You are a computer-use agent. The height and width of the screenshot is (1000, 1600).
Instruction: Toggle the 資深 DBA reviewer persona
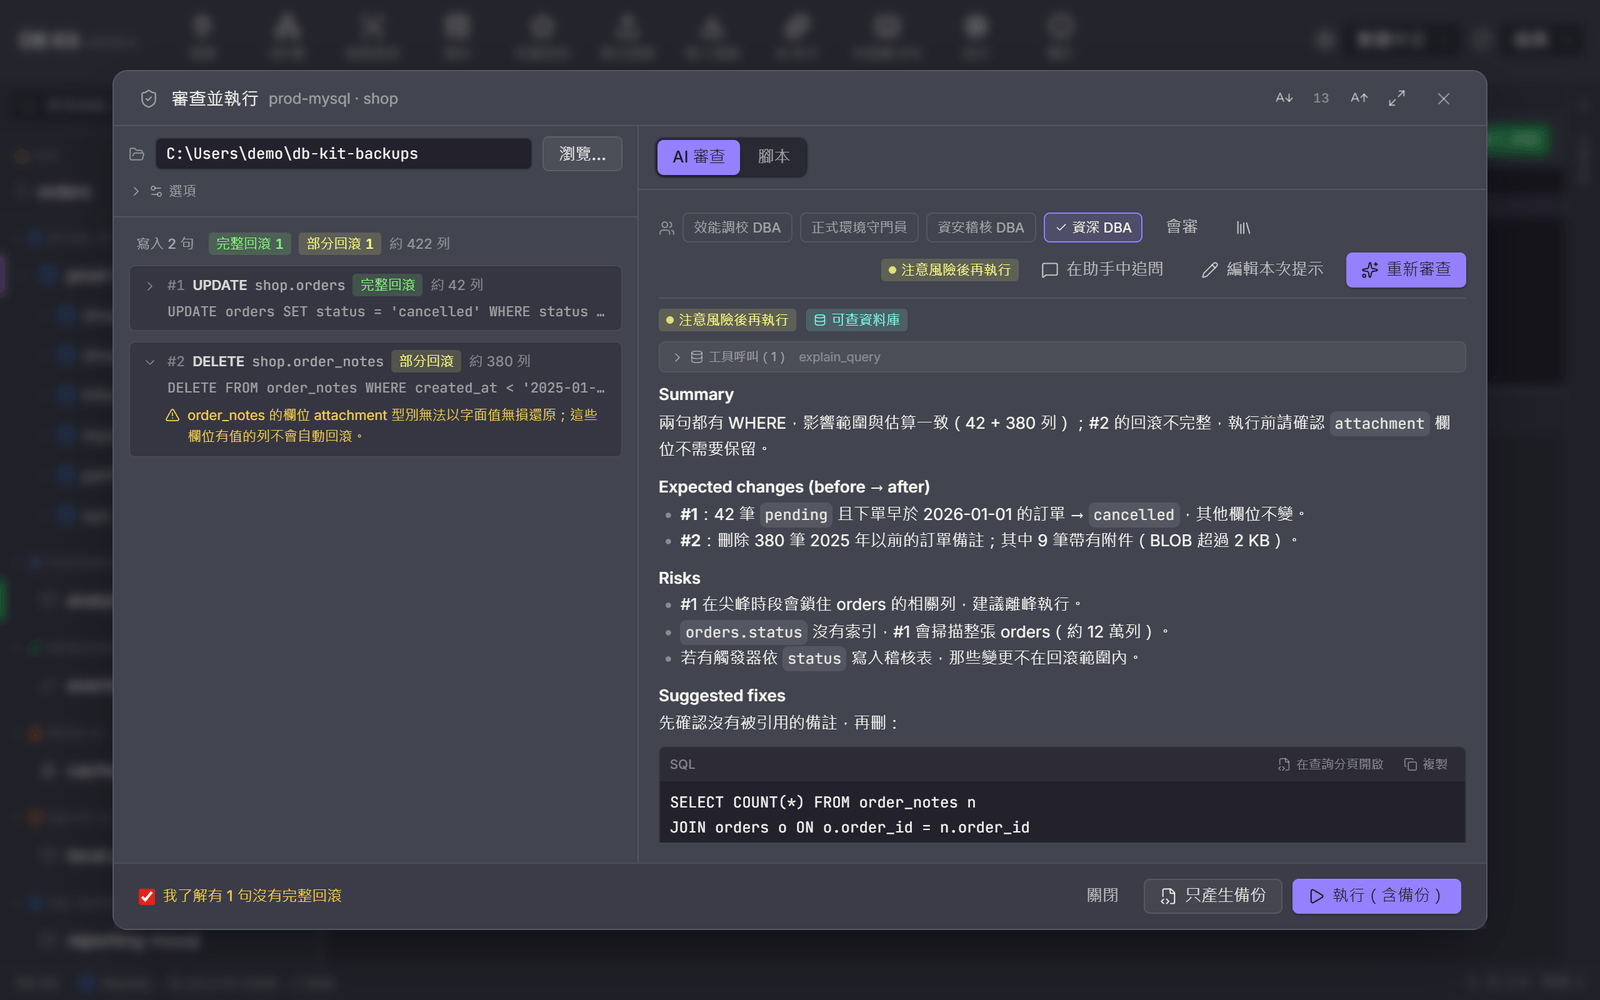click(x=1093, y=228)
